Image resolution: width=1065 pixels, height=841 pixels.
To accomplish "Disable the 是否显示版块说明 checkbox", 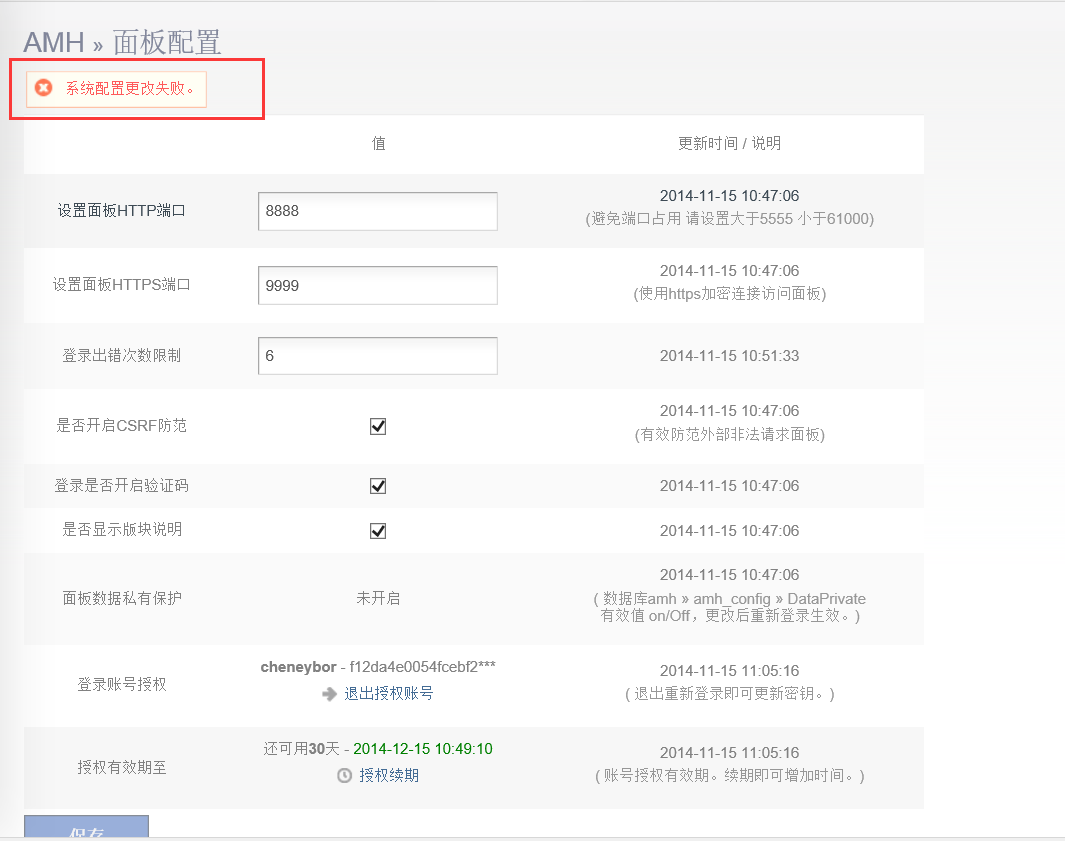I will (x=378, y=530).
